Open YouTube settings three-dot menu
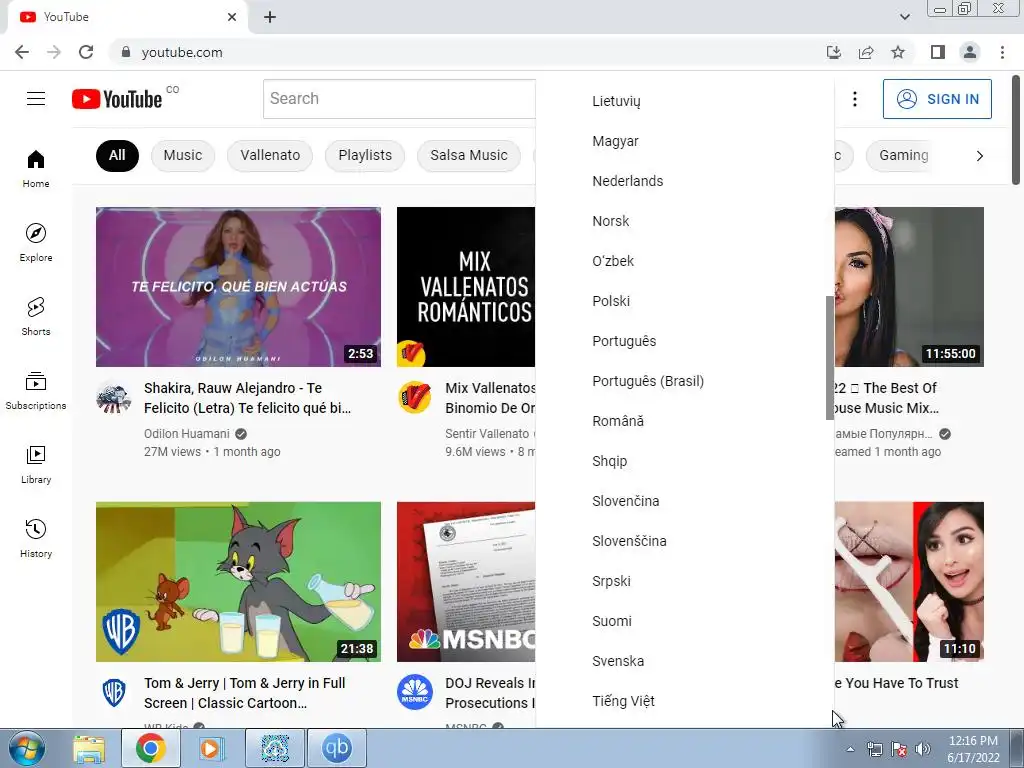This screenshot has width=1024, height=768. tap(854, 99)
